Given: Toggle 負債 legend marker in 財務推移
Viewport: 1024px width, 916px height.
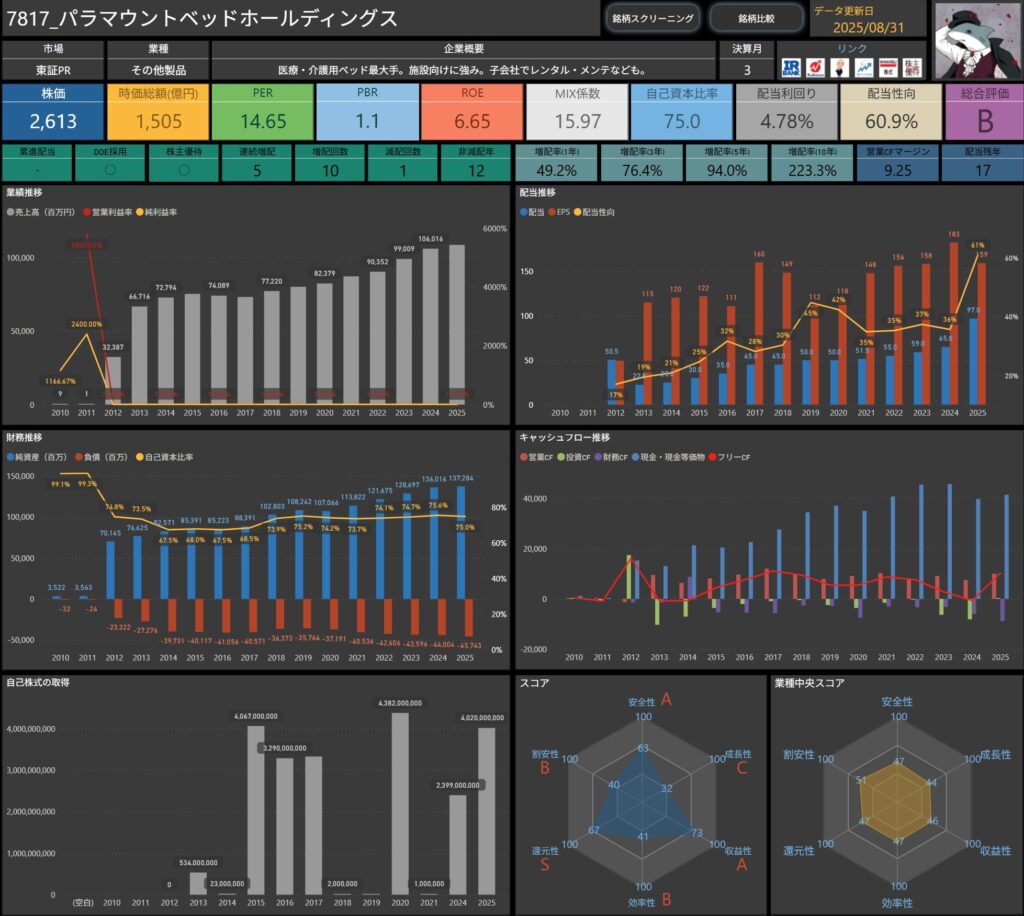Looking at the screenshot, I should click(x=79, y=457).
